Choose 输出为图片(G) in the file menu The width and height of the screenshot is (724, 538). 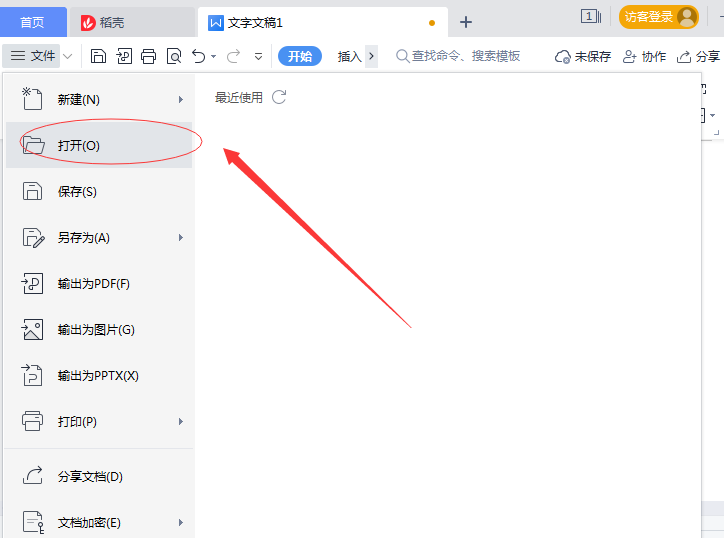pos(99,330)
